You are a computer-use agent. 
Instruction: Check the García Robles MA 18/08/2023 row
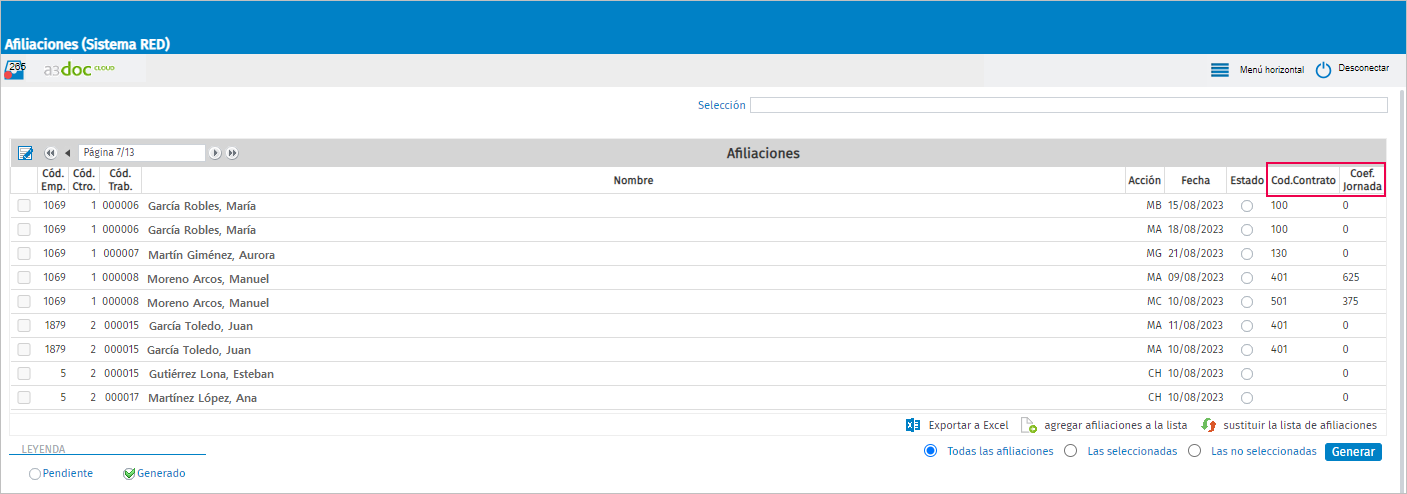[x=24, y=230]
